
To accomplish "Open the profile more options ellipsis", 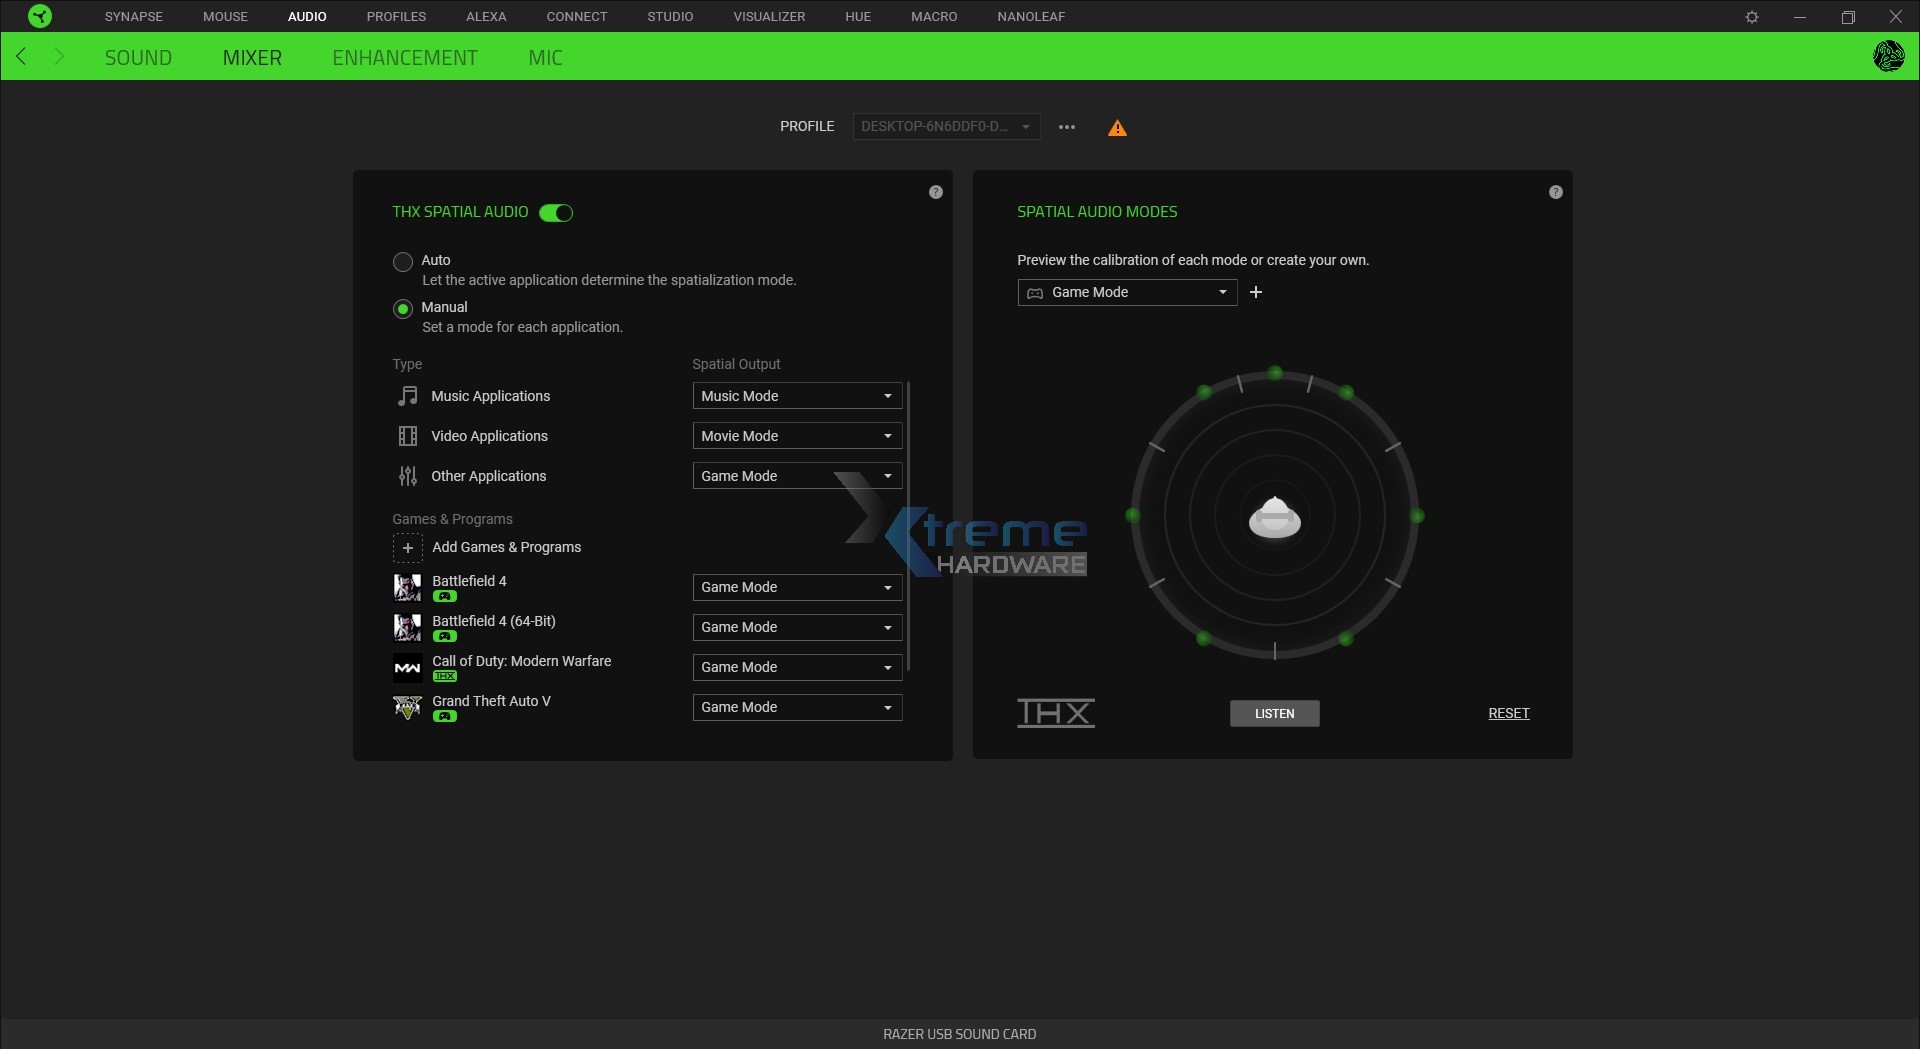I will [x=1066, y=127].
